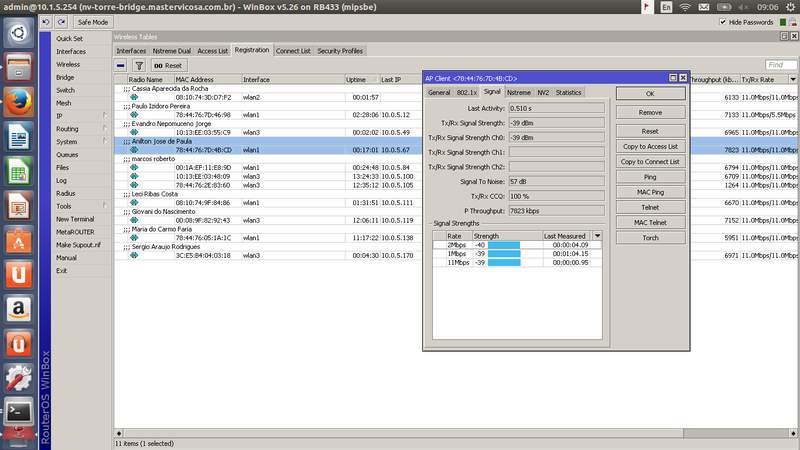
Task: Launch Firefox from the dock
Action: click(18, 102)
